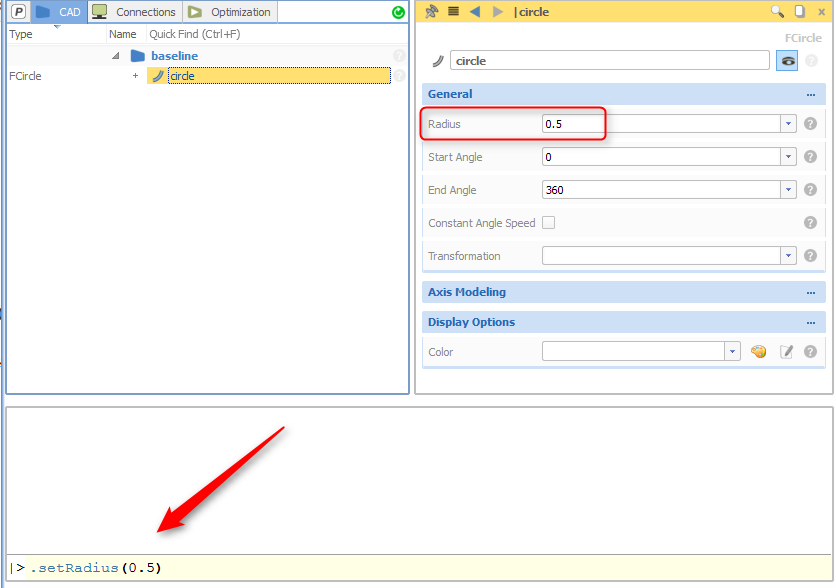The height and width of the screenshot is (588, 836).
Task: Open the Color dropdown arrow
Action: [732, 351]
